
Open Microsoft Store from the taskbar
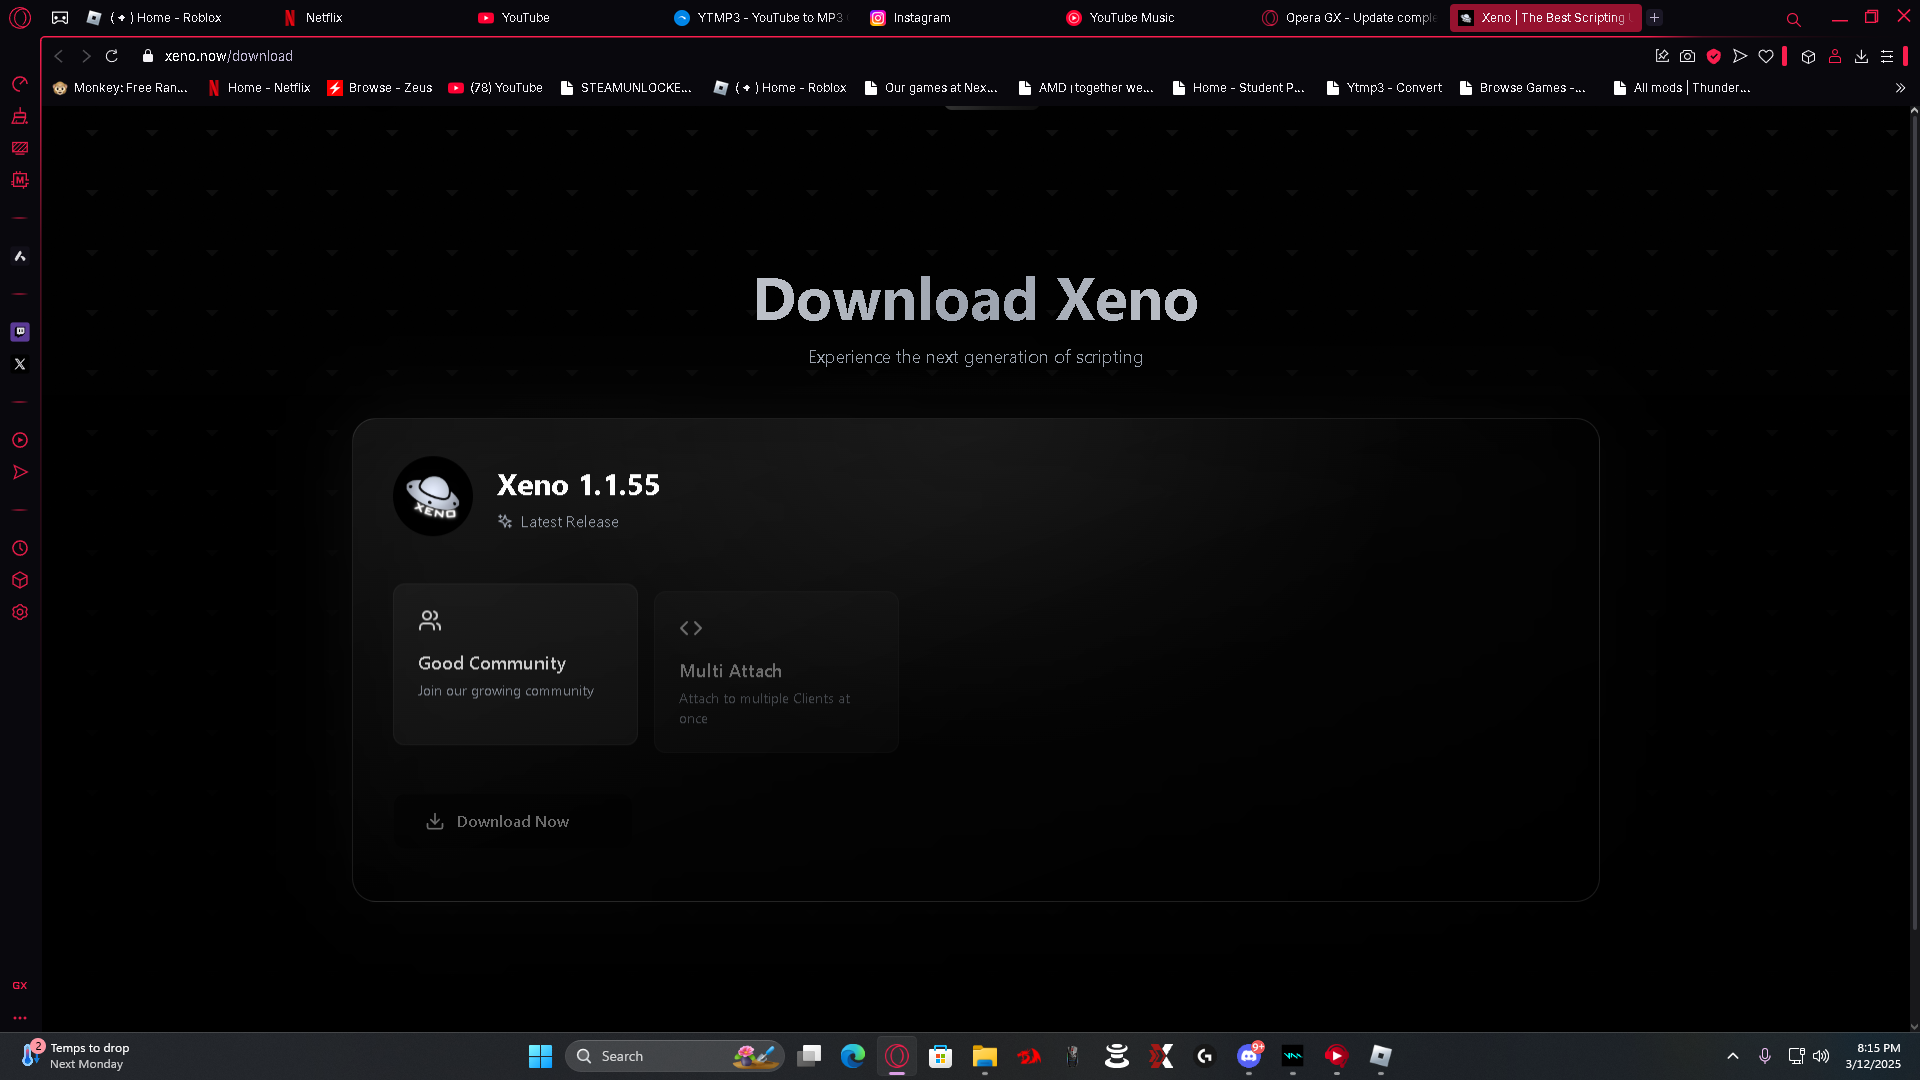click(x=941, y=1056)
